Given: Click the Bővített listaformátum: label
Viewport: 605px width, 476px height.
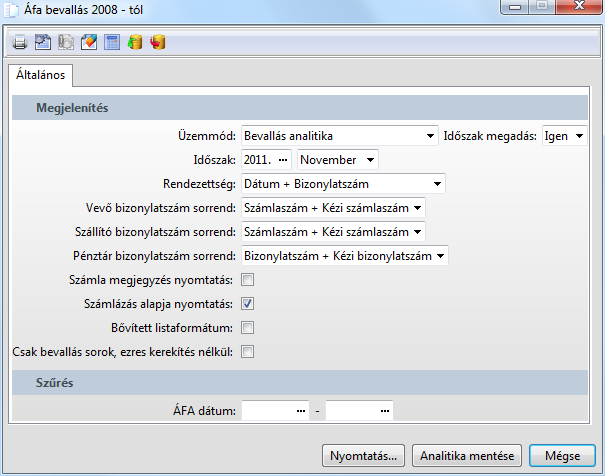Looking at the screenshot, I should pyautogui.click(x=172, y=328).
